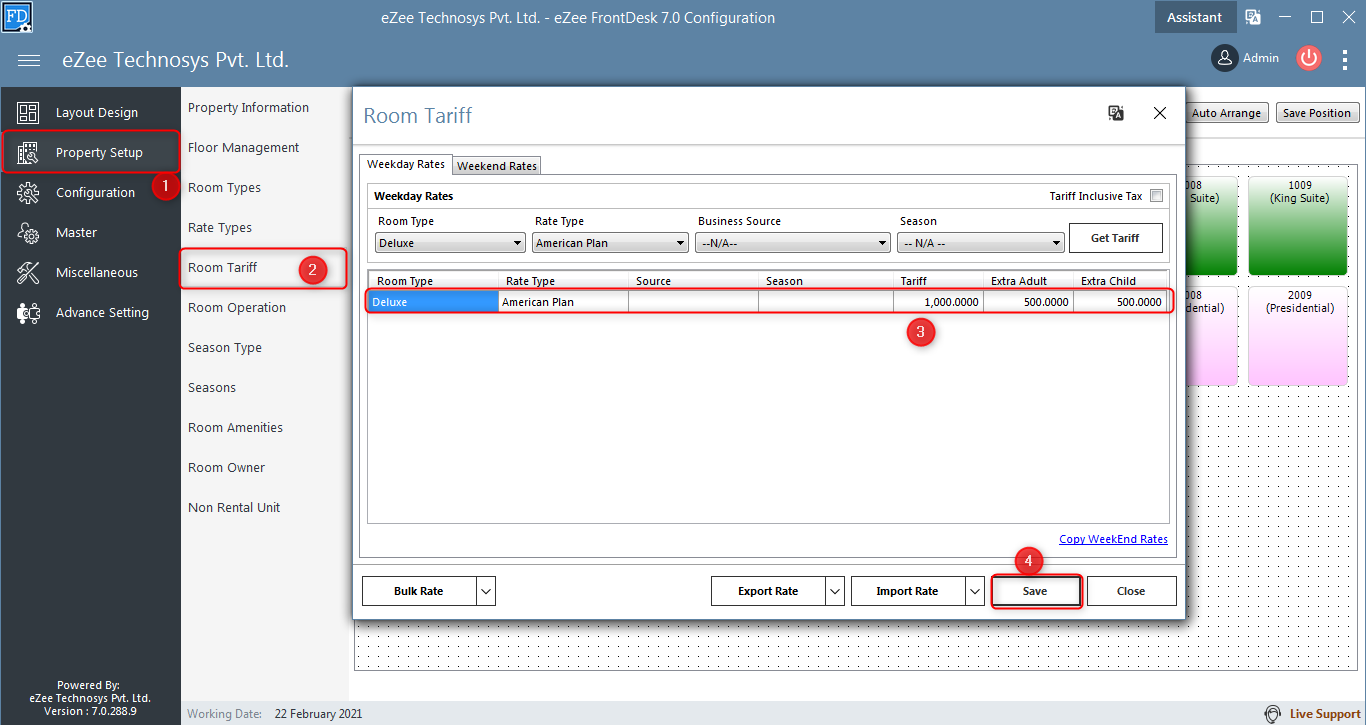Open Non Rental Unit menu item
This screenshot has width=1366, height=725.
click(234, 508)
